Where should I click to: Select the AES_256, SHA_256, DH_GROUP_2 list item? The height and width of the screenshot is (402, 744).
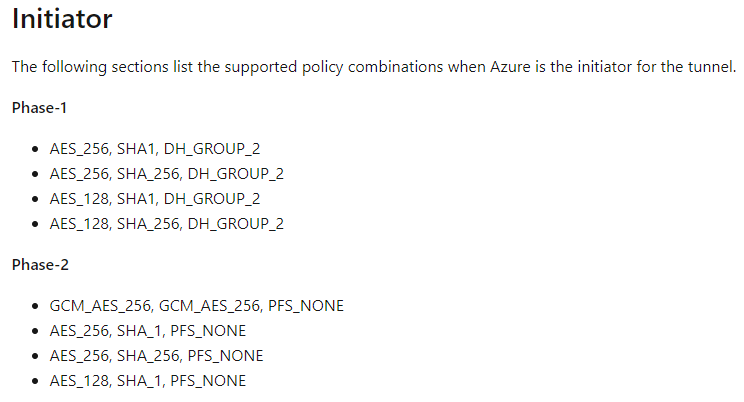[x=167, y=174]
